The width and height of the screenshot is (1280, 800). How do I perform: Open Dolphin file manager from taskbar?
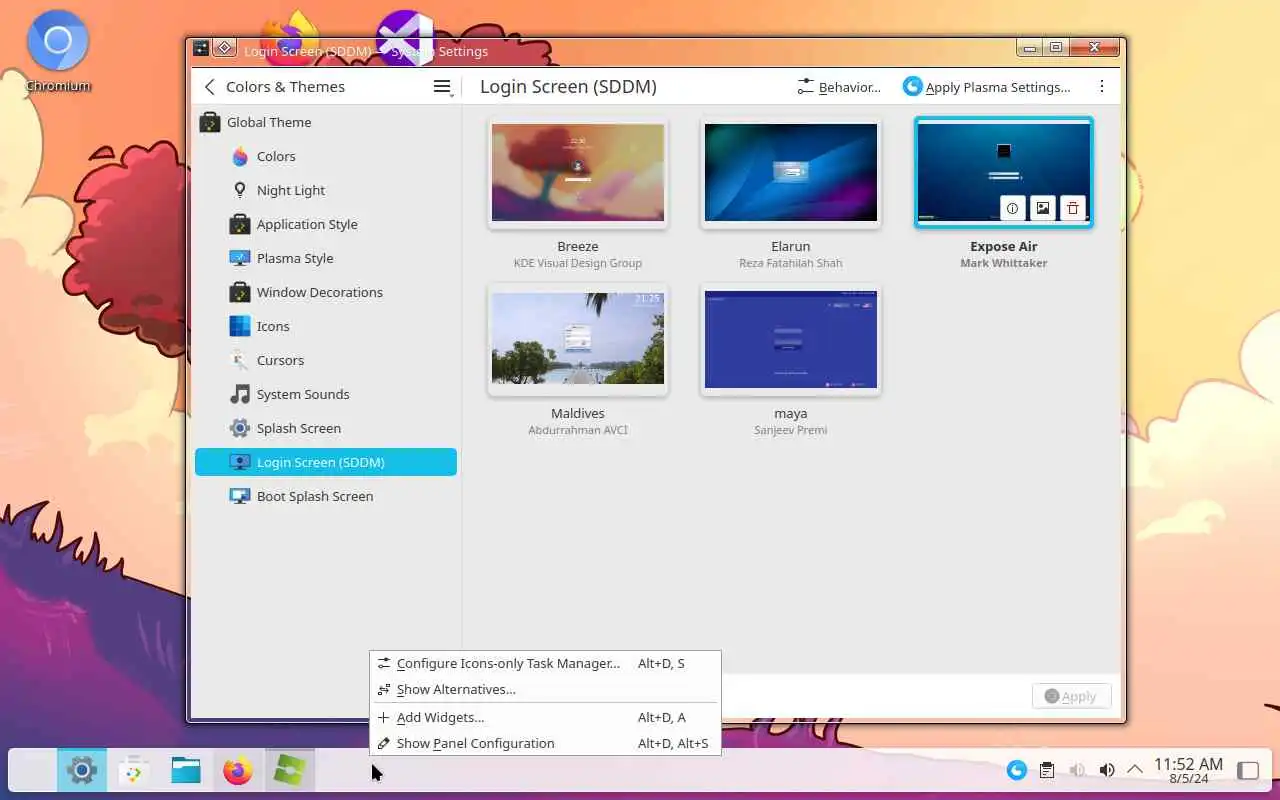[186, 770]
